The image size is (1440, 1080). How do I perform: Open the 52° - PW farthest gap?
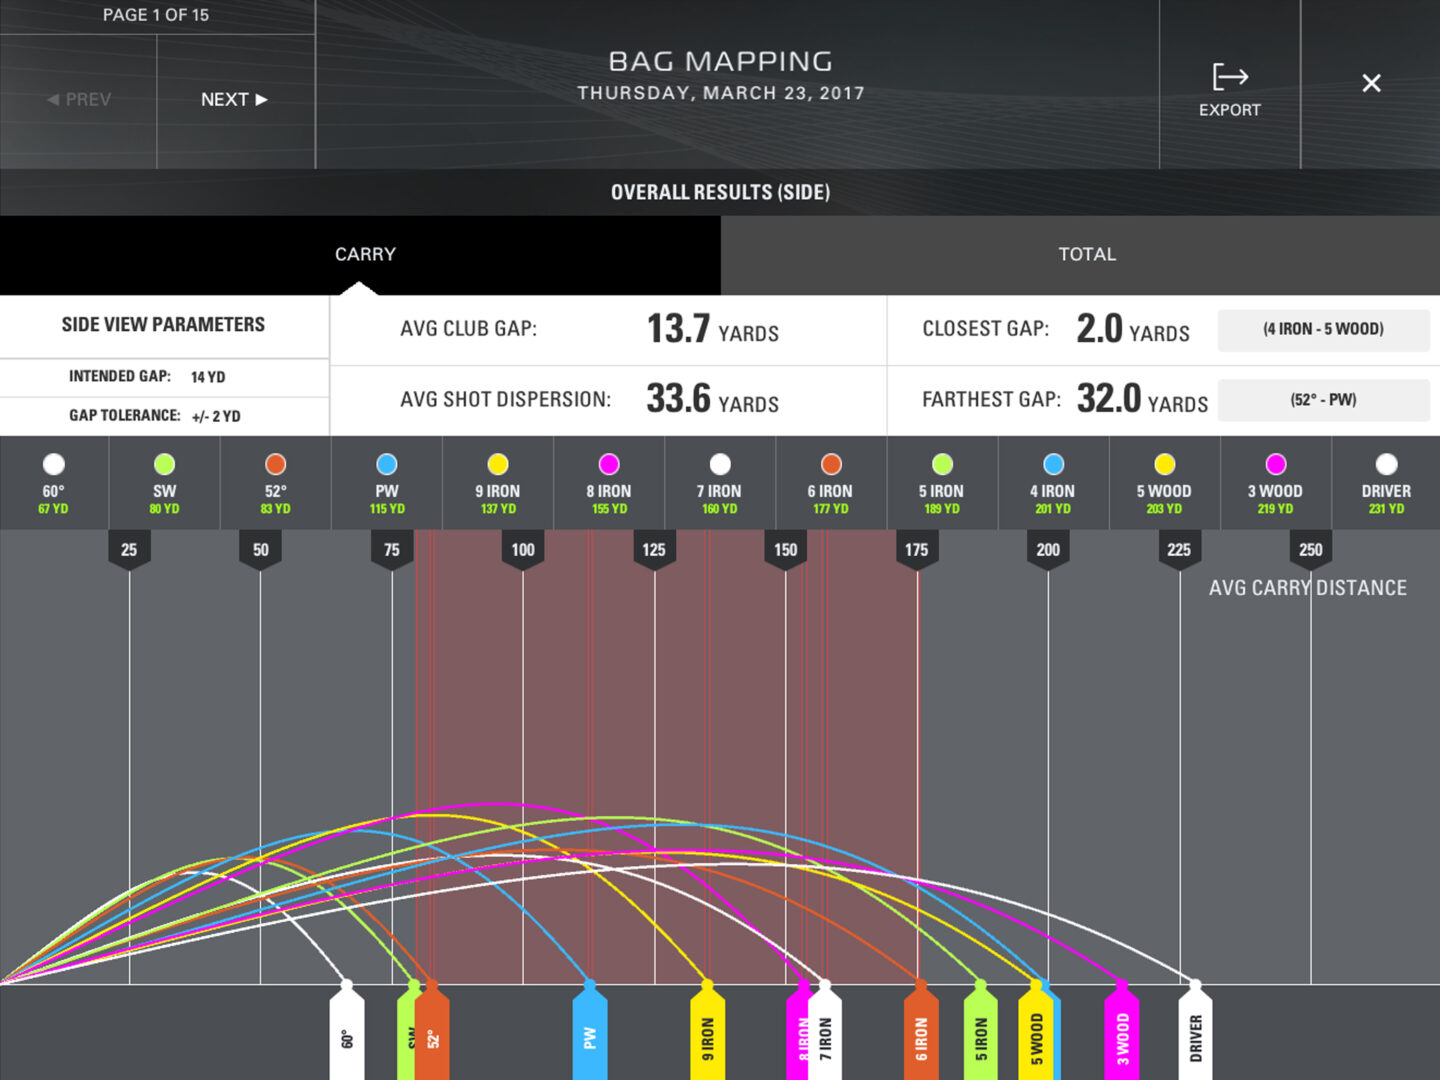(x=1323, y=400)
